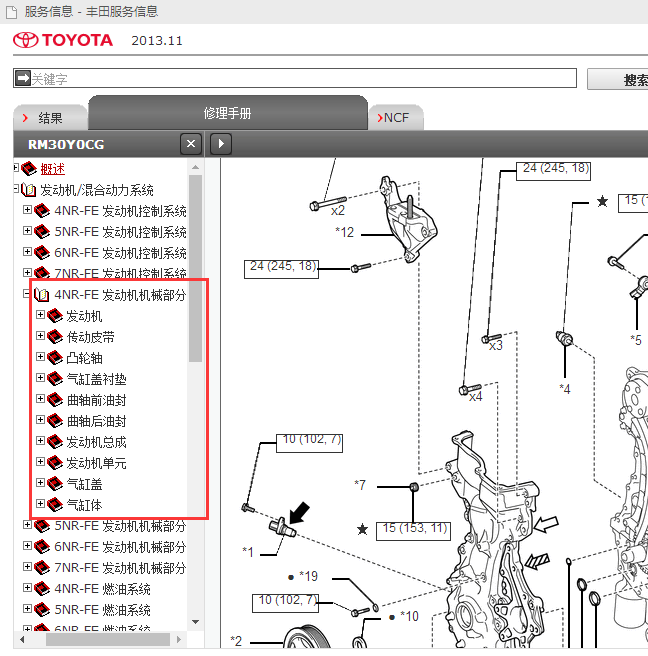Select 5NR-FE 燃油系统 tree item
Screen dimensions: 648x656
pyautogui.click(x=102, y=610)
